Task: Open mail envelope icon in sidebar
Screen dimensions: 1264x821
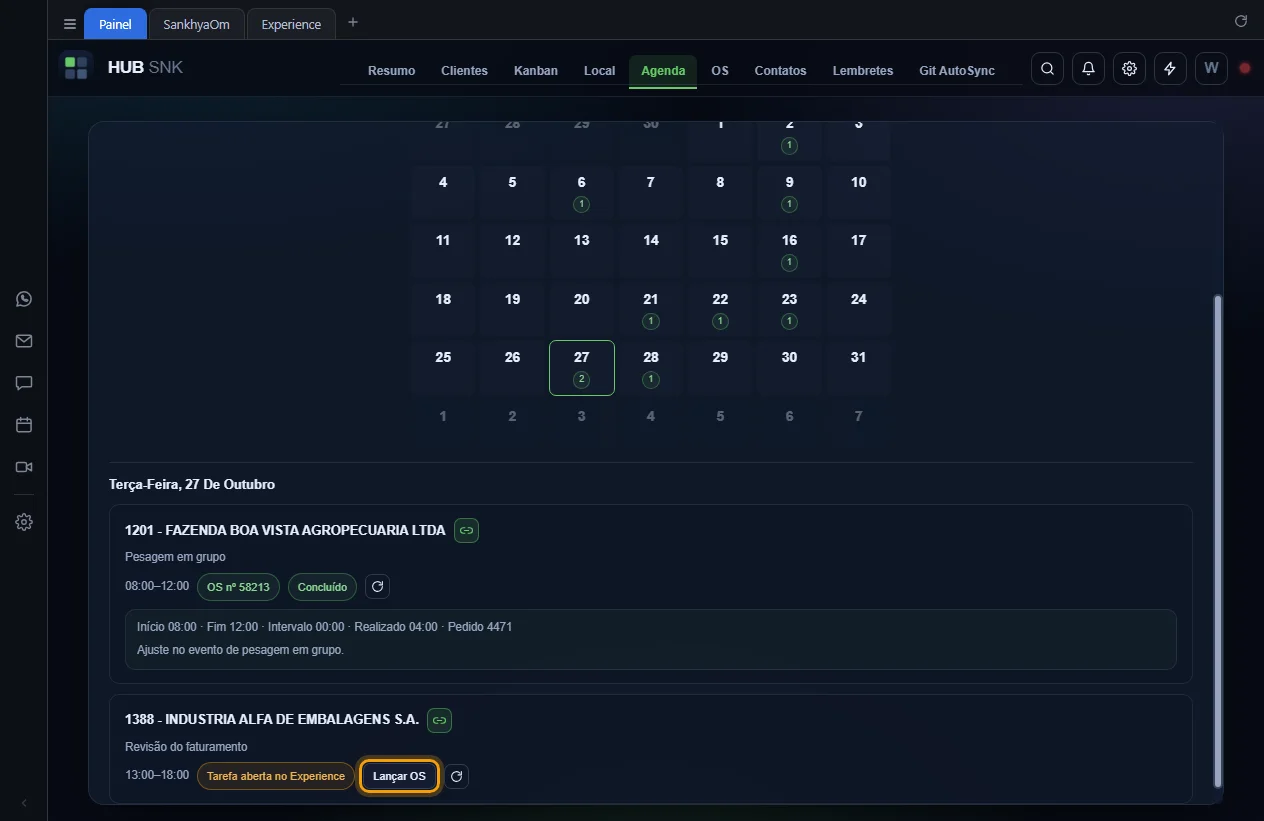Action: point(24,341)
